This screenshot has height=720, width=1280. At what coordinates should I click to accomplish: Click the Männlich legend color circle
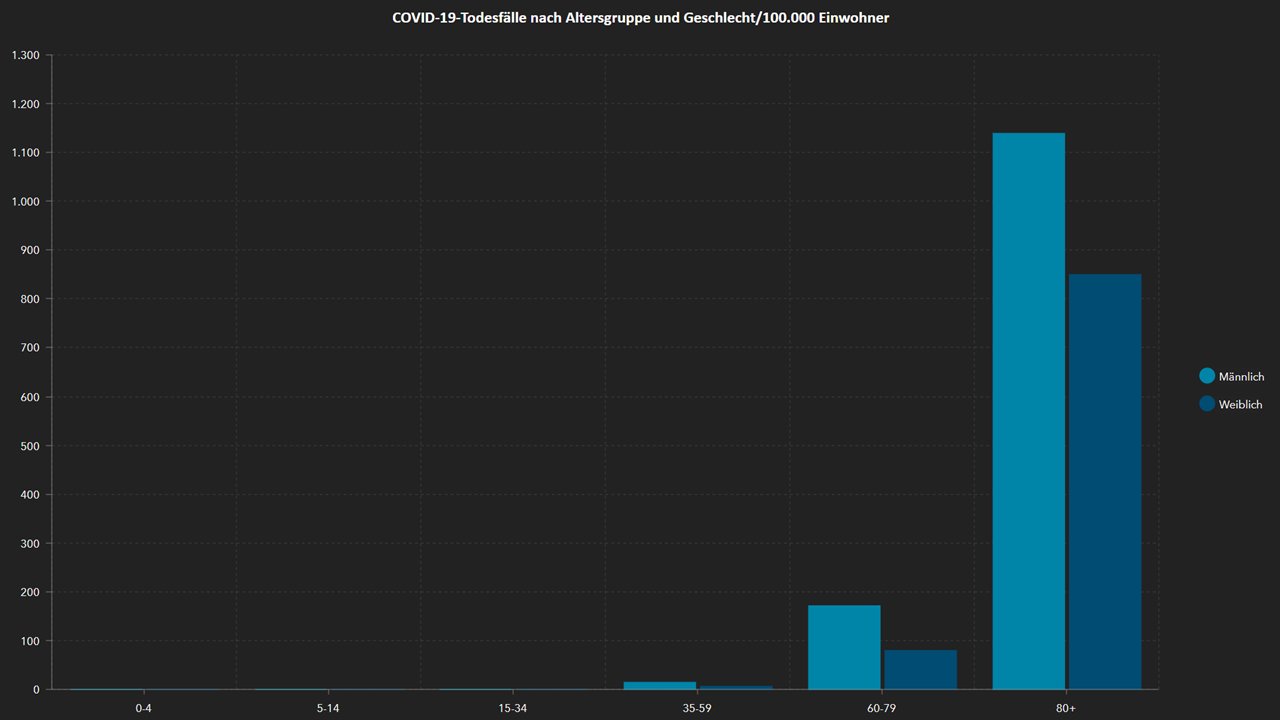(x=1207, y=376)
